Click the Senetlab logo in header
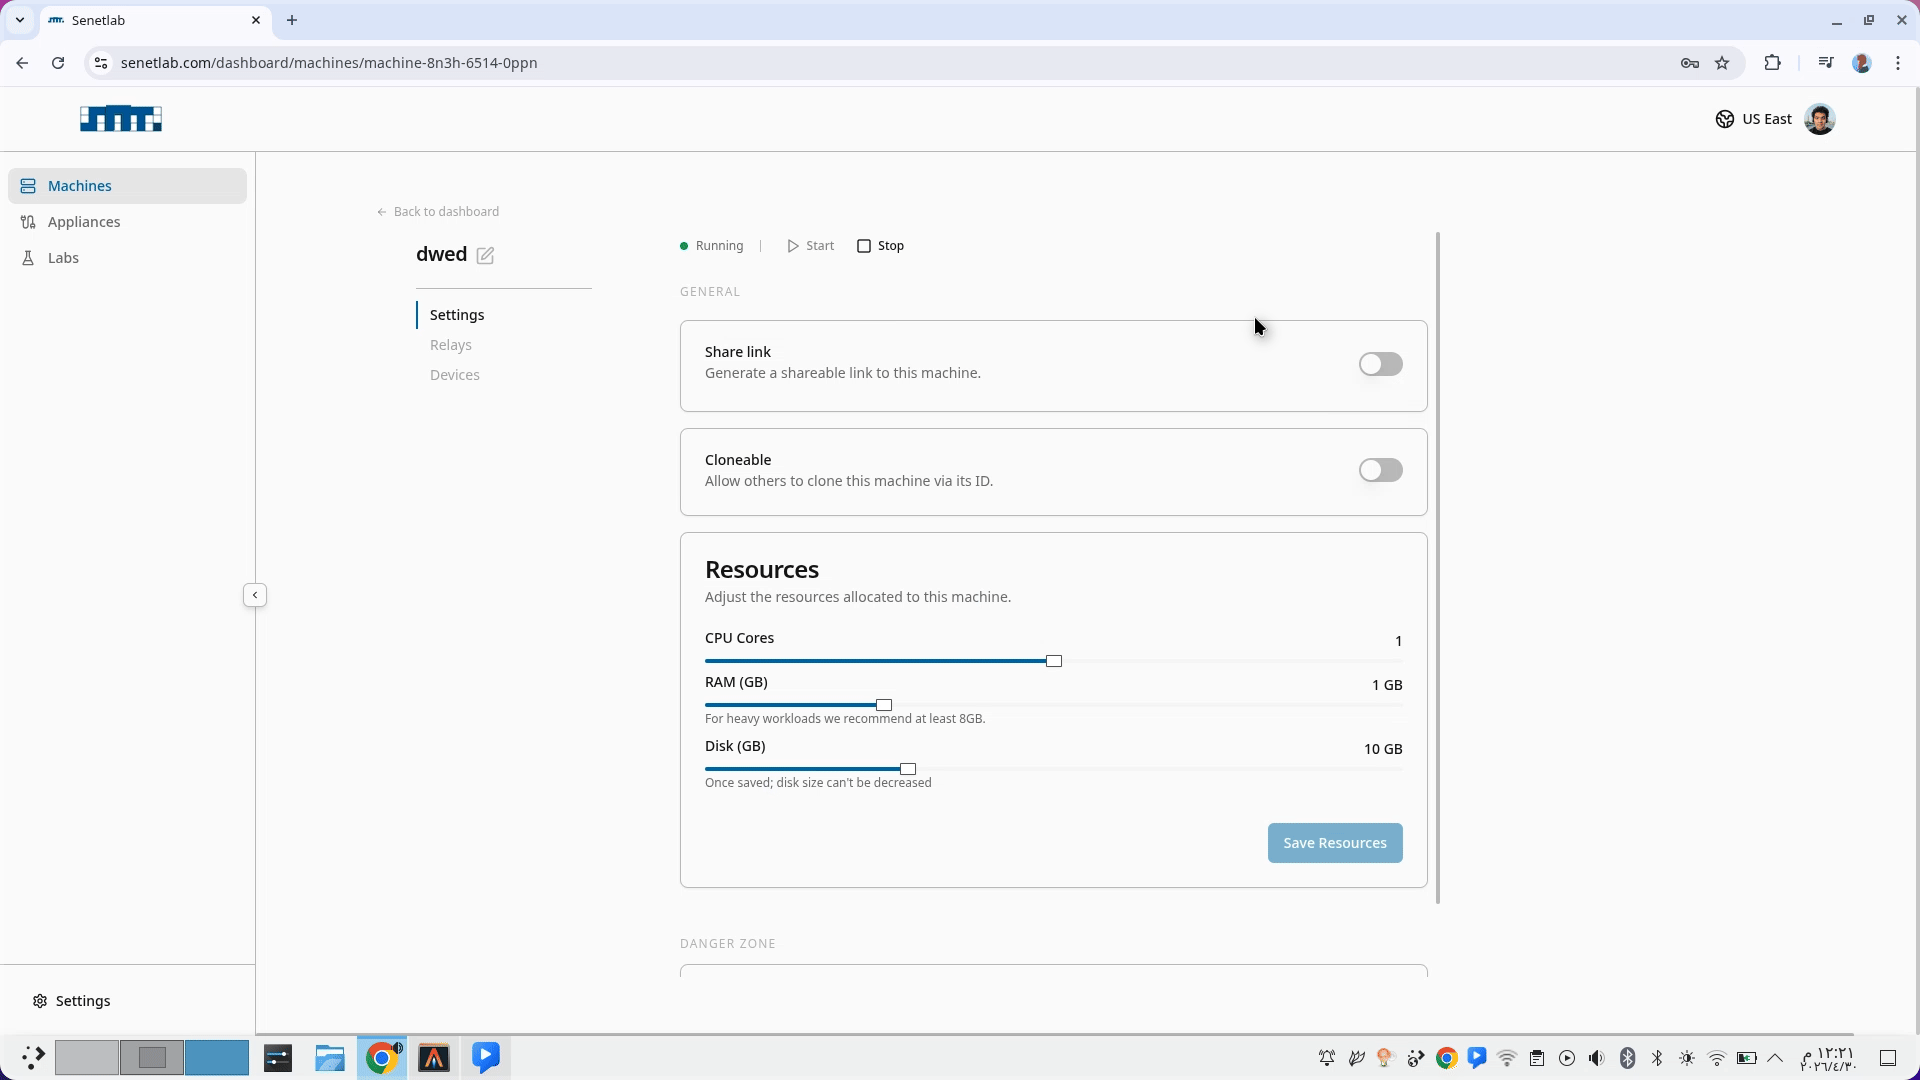The image size is (1920, 1080). [x=121, y=119]
